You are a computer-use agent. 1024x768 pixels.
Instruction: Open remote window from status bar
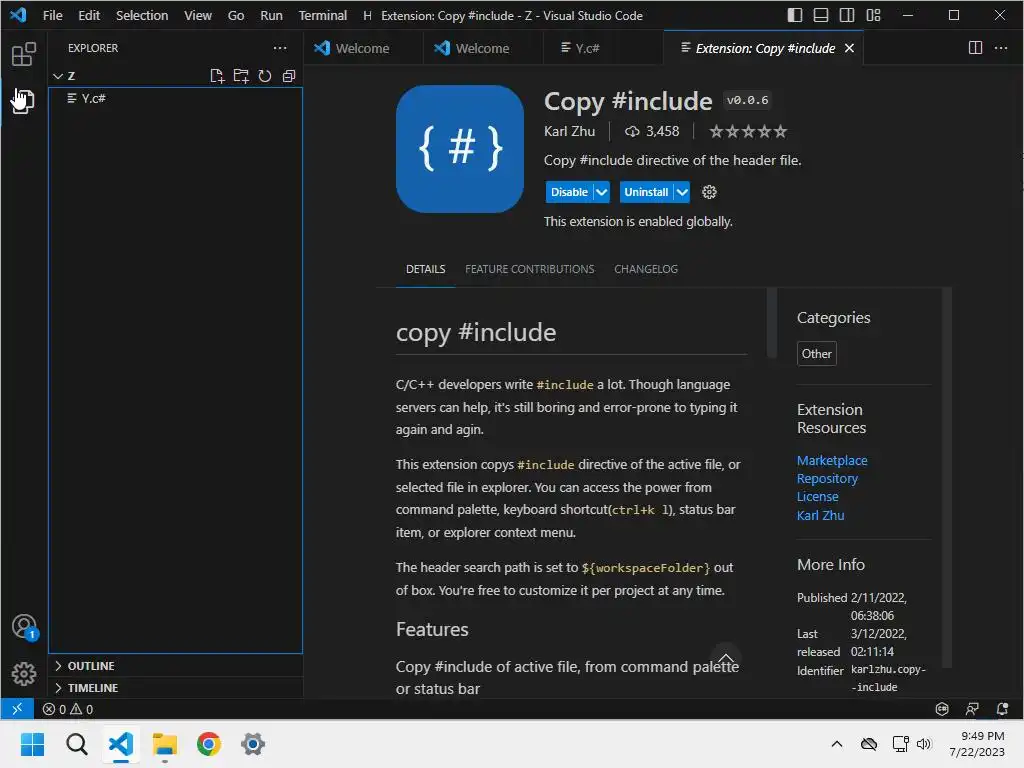pyautogui.click(x=17, y=709)
